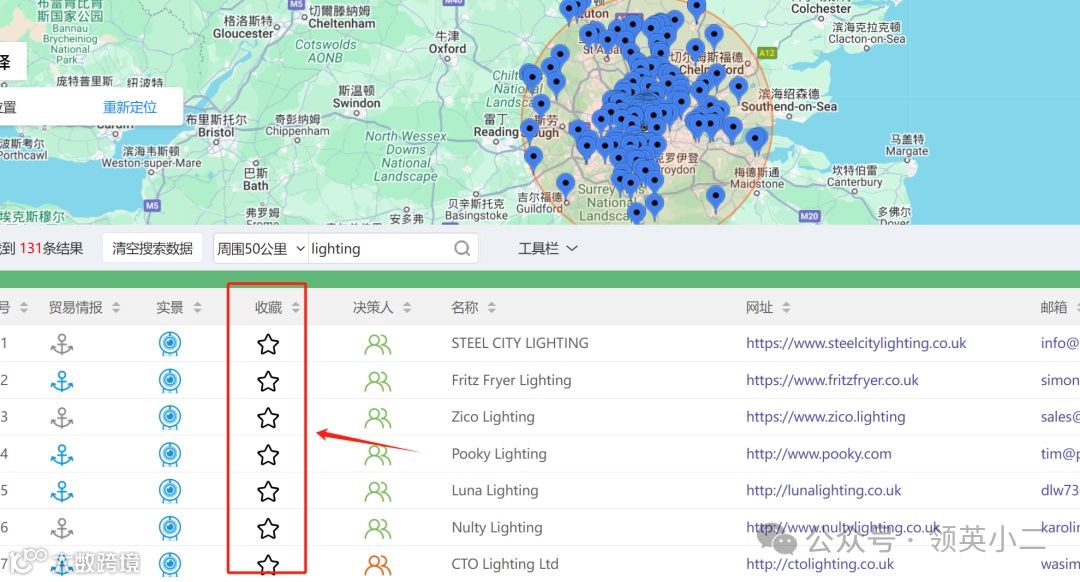Image resolution: width=1080 pixels, height=582 pixels.
Task: Star Fritz Fryer Lighting as favorite
Action: (x=268, y=381)
